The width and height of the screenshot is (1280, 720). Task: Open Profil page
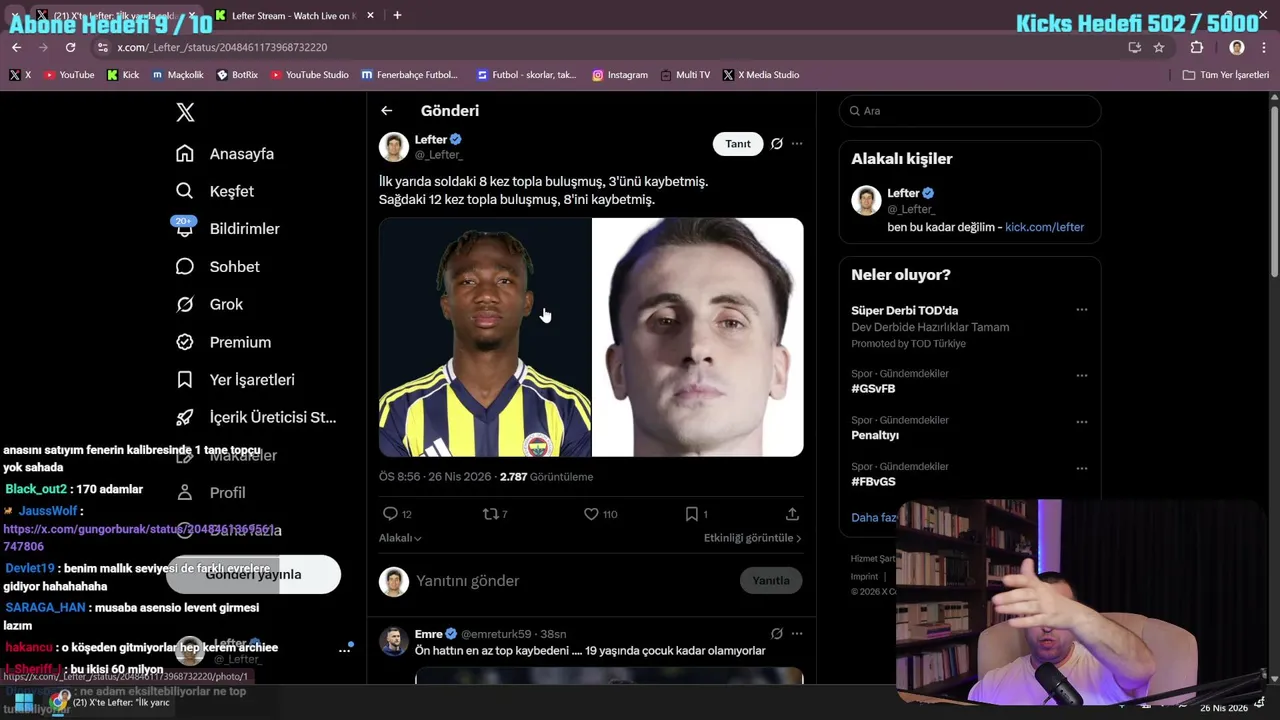click(x=212, y=493)
